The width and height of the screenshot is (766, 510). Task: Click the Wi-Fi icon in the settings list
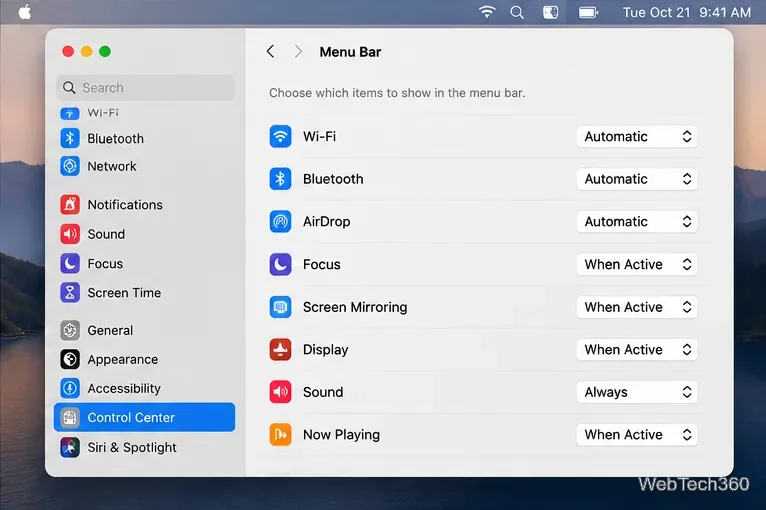(280, 136)
